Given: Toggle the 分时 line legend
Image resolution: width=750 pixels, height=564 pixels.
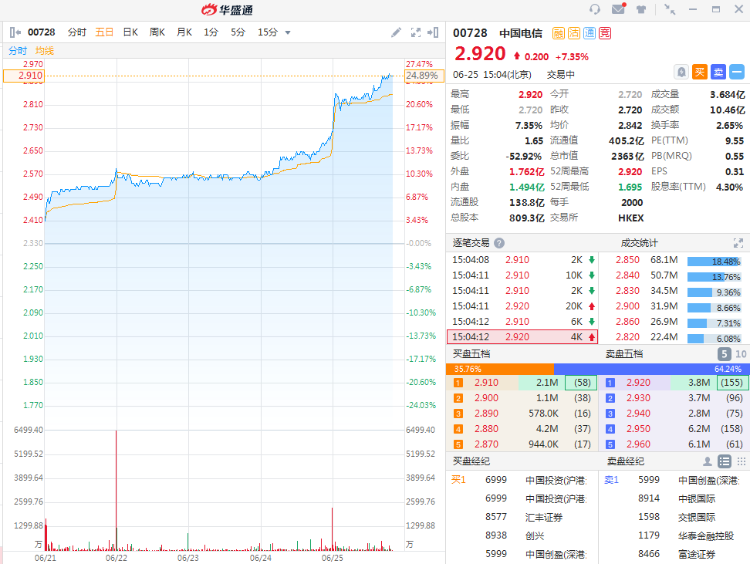Looking at the screenshot, I should pyautogui.click(x=18, y=51).
